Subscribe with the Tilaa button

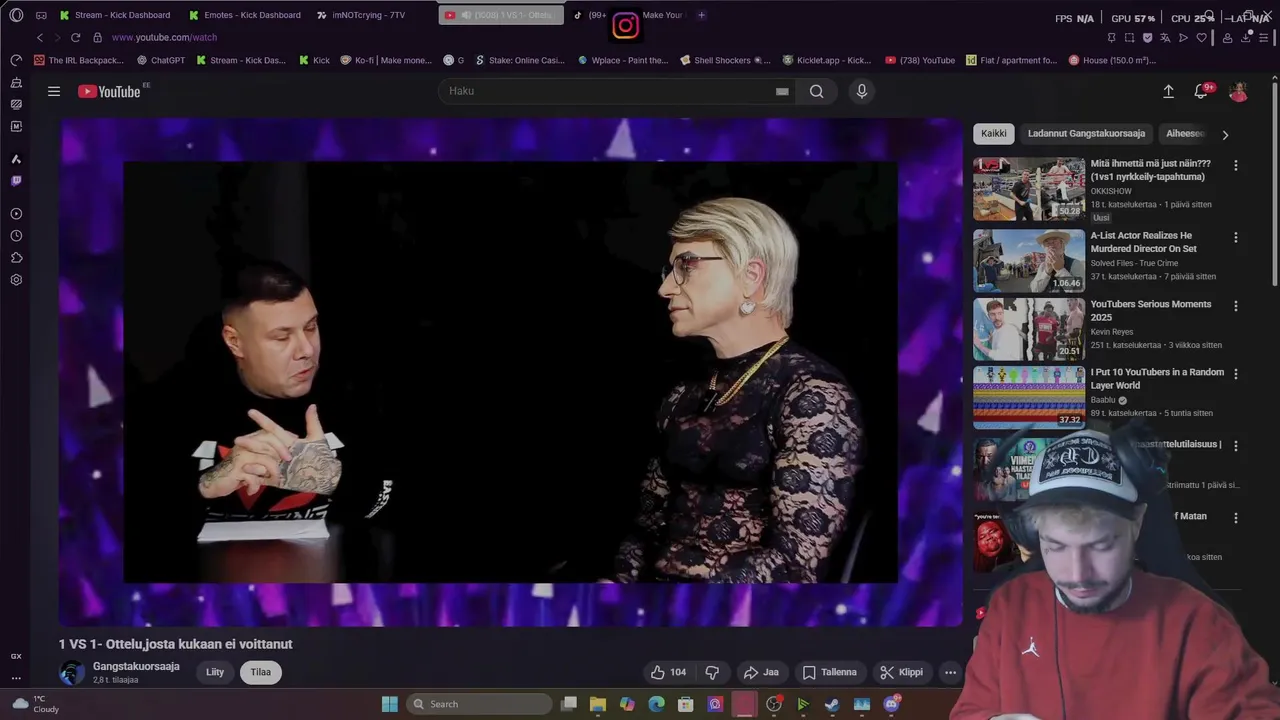pyautogui.click(x=261, y=672)
